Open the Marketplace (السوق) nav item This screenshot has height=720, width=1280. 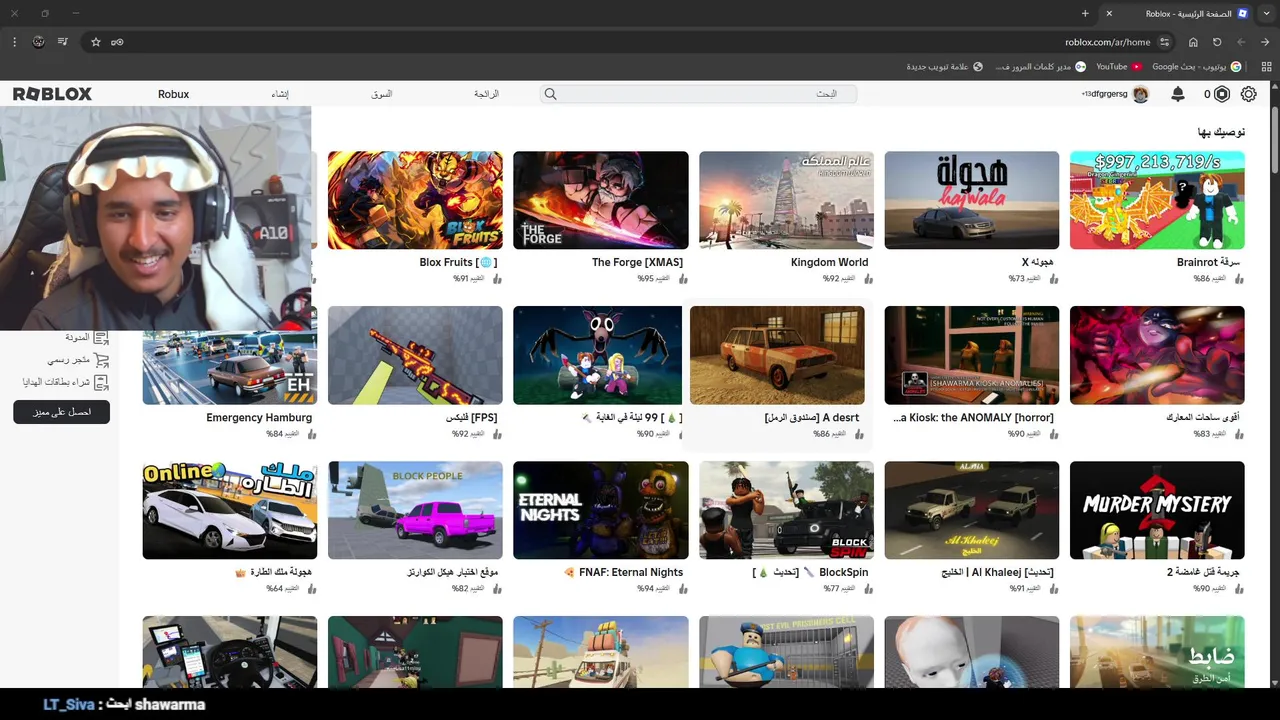[382, 94]
